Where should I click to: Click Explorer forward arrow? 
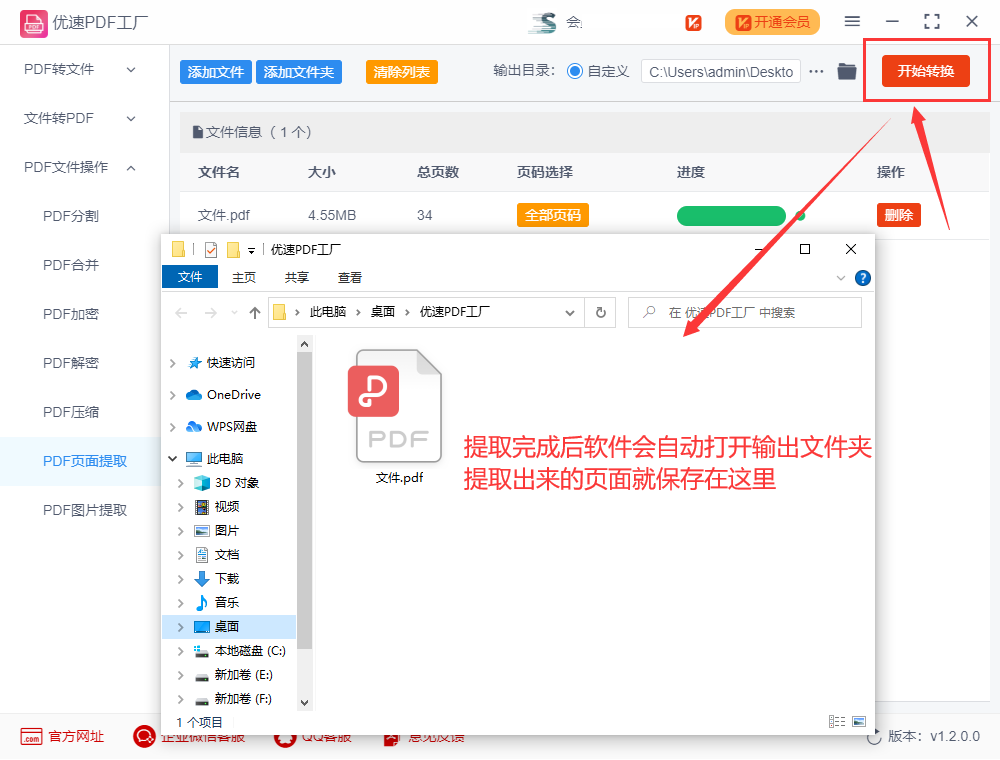[210, 313]
